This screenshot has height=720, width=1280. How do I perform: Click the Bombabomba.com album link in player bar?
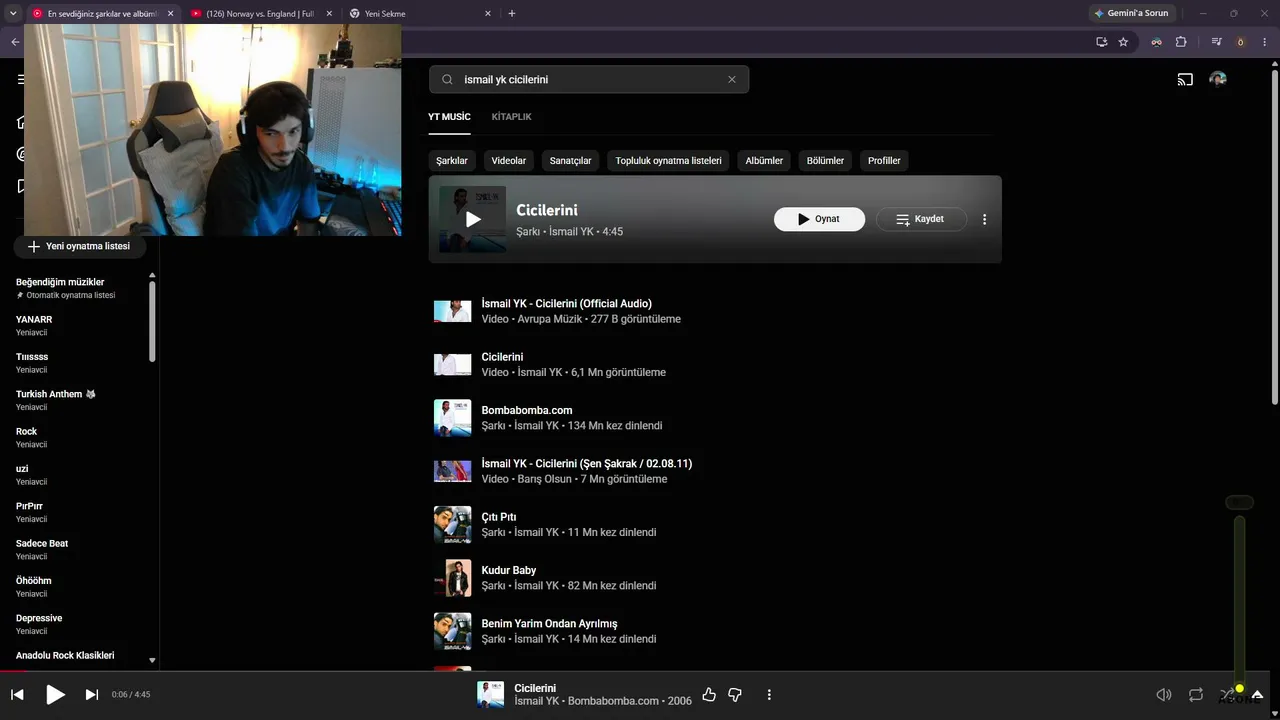pos(615,701)
